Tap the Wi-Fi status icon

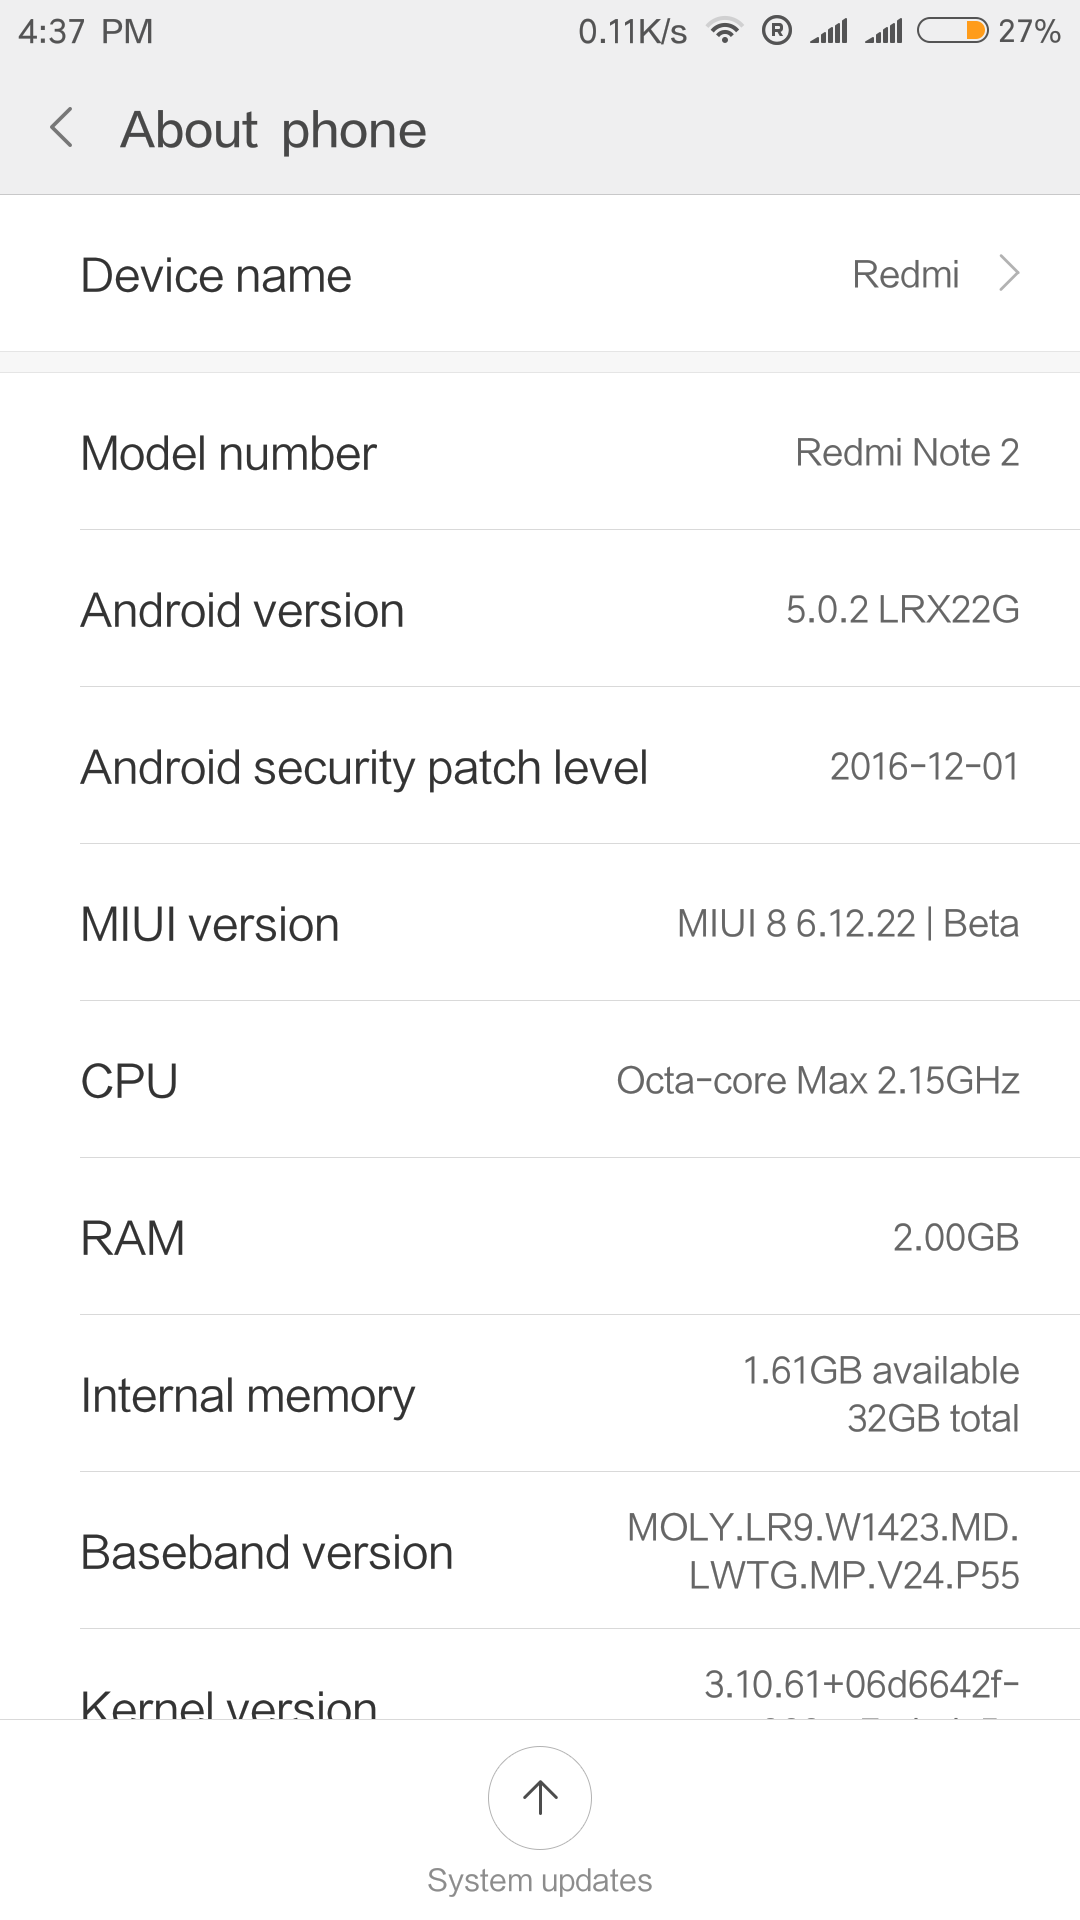(x=724, y=31)
